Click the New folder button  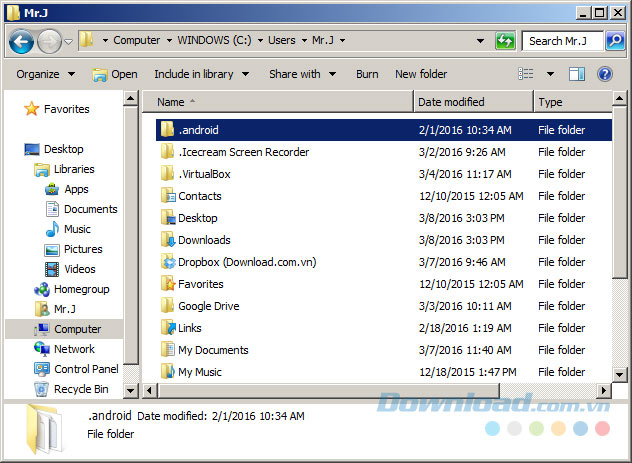click(421, 74)
